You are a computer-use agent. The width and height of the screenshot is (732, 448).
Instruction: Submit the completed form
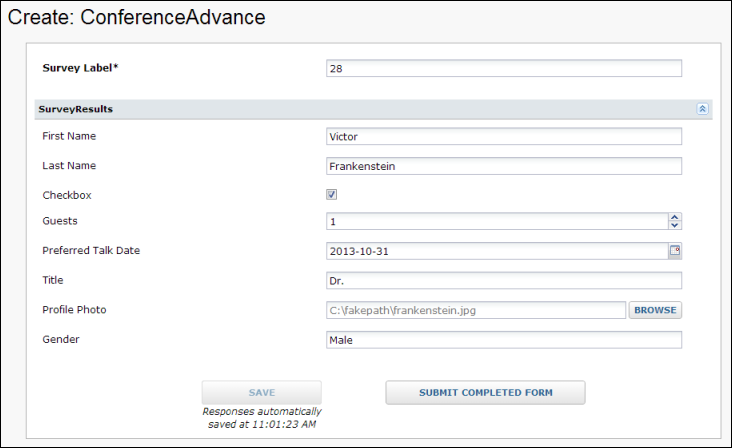[485, 392]
